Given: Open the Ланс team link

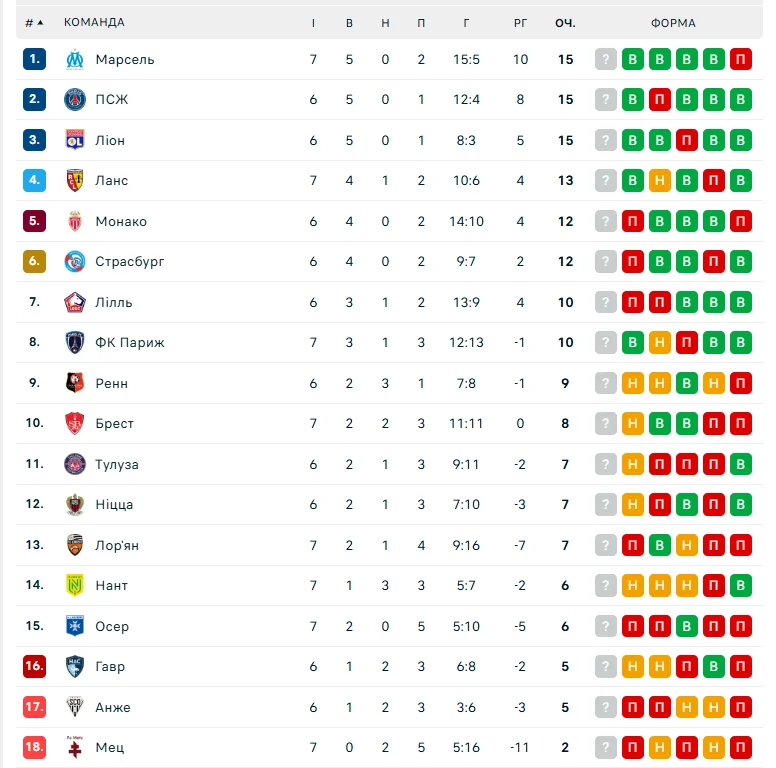Looking at the screenshot, I should point(112,181).
